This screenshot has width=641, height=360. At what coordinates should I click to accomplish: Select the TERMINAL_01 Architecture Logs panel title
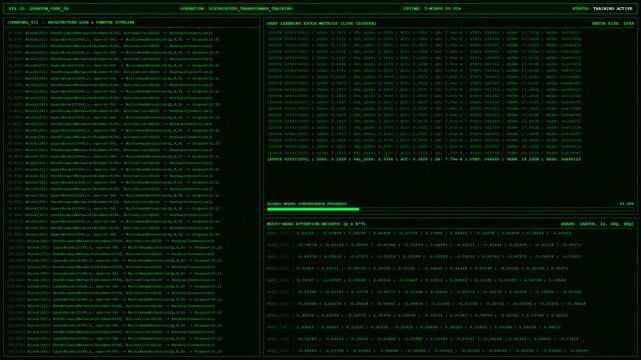point(71,22)
